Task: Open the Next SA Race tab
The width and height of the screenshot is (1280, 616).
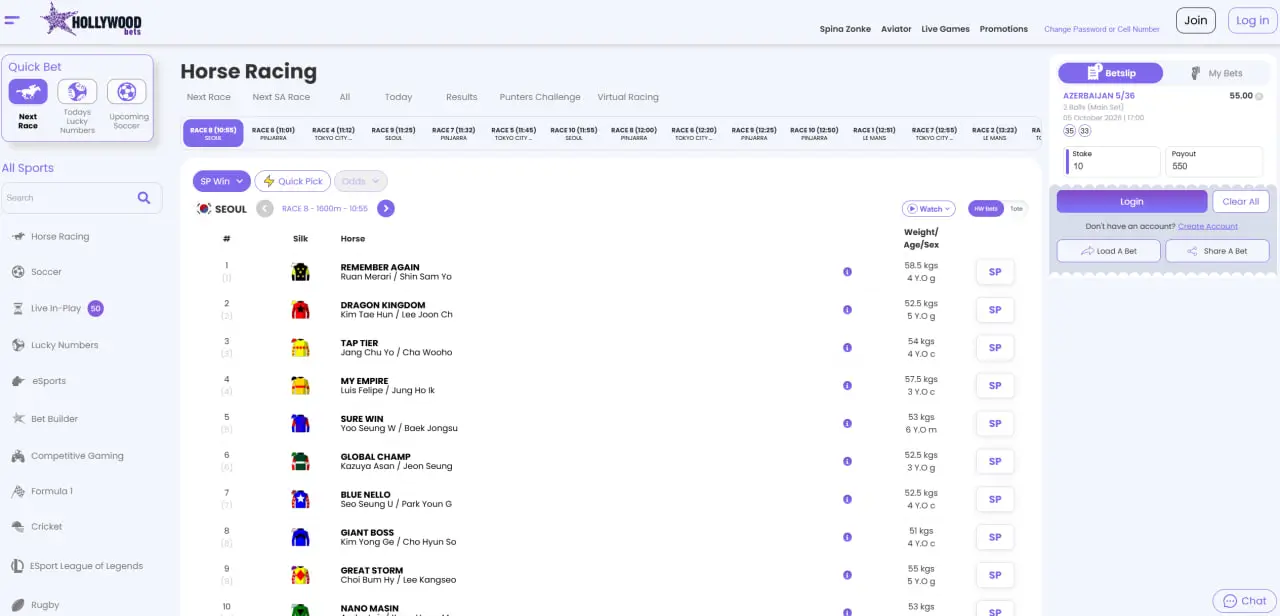Action: pos(281,97)
